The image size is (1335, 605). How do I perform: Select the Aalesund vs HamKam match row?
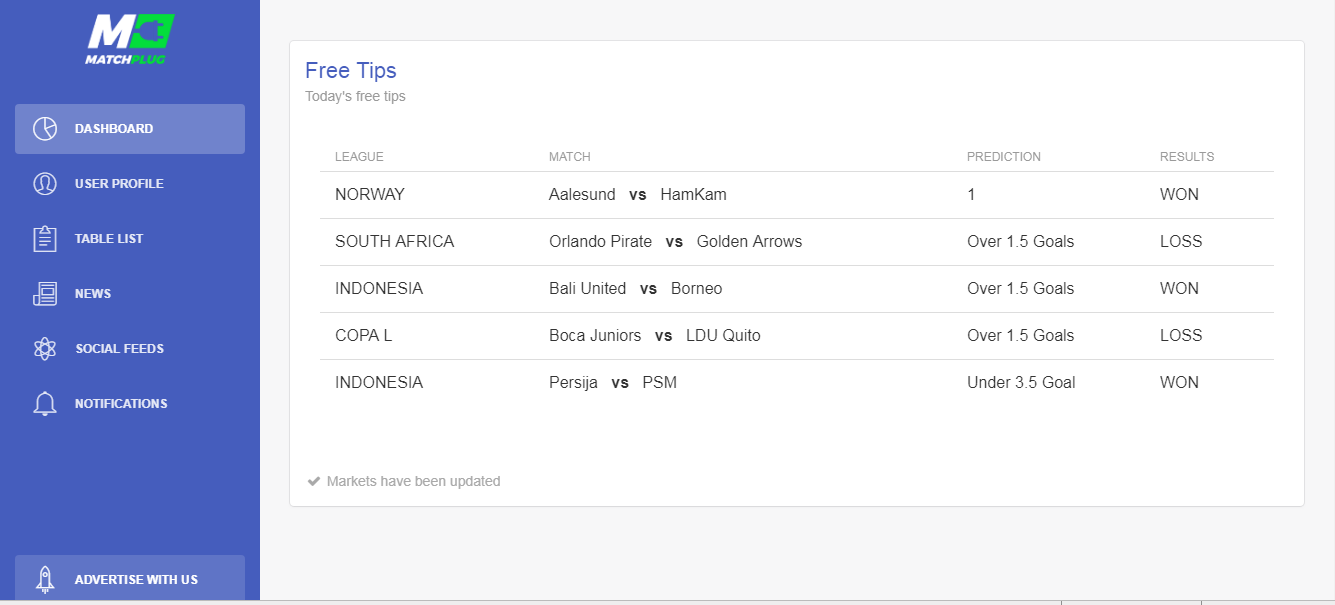click(x=797, y=195)
